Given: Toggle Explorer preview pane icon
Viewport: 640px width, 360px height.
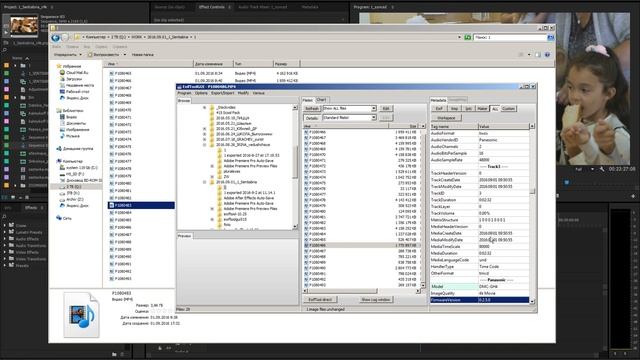Looking at the screenshot, I should (538, 55).
